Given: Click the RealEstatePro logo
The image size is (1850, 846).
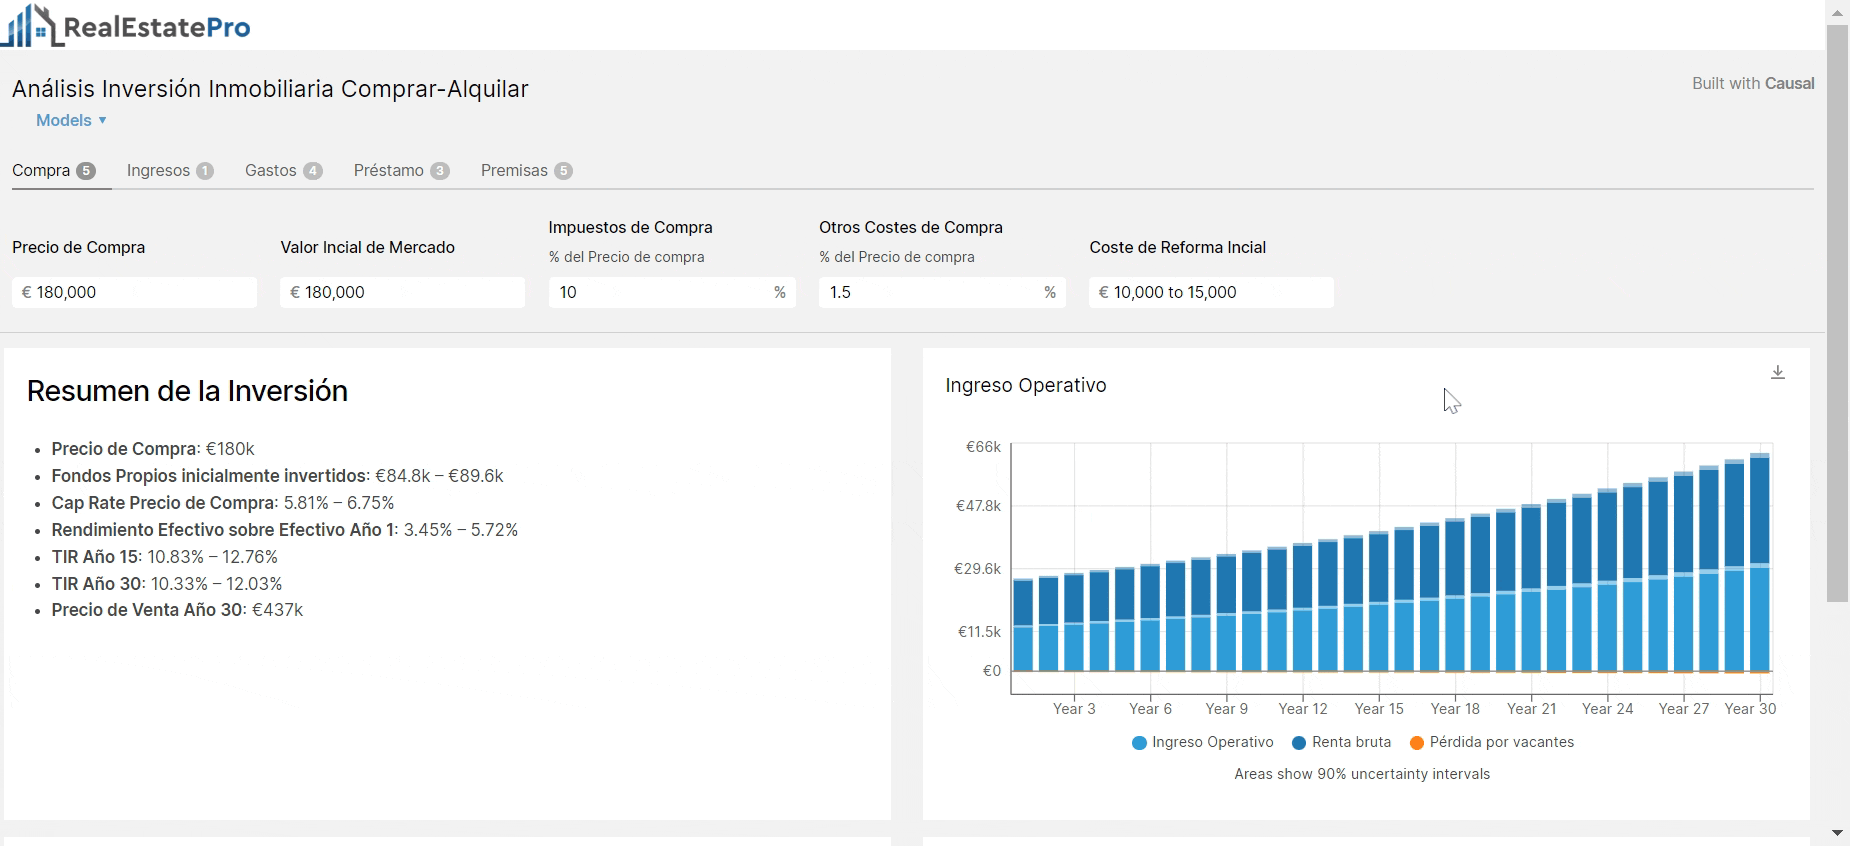Looking at the screenshot, I should [x=127, y=26].
